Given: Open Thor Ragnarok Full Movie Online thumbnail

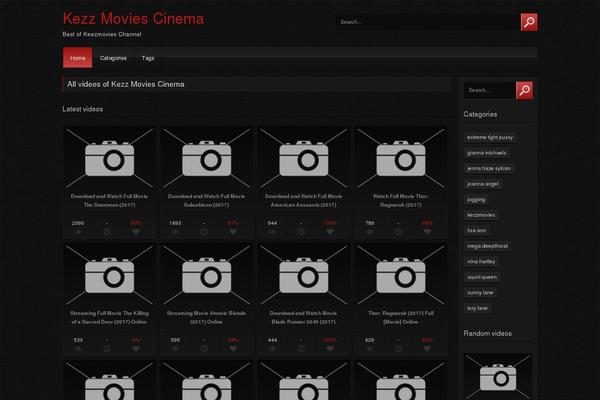Looking at the screenshot, I should 401,275.
